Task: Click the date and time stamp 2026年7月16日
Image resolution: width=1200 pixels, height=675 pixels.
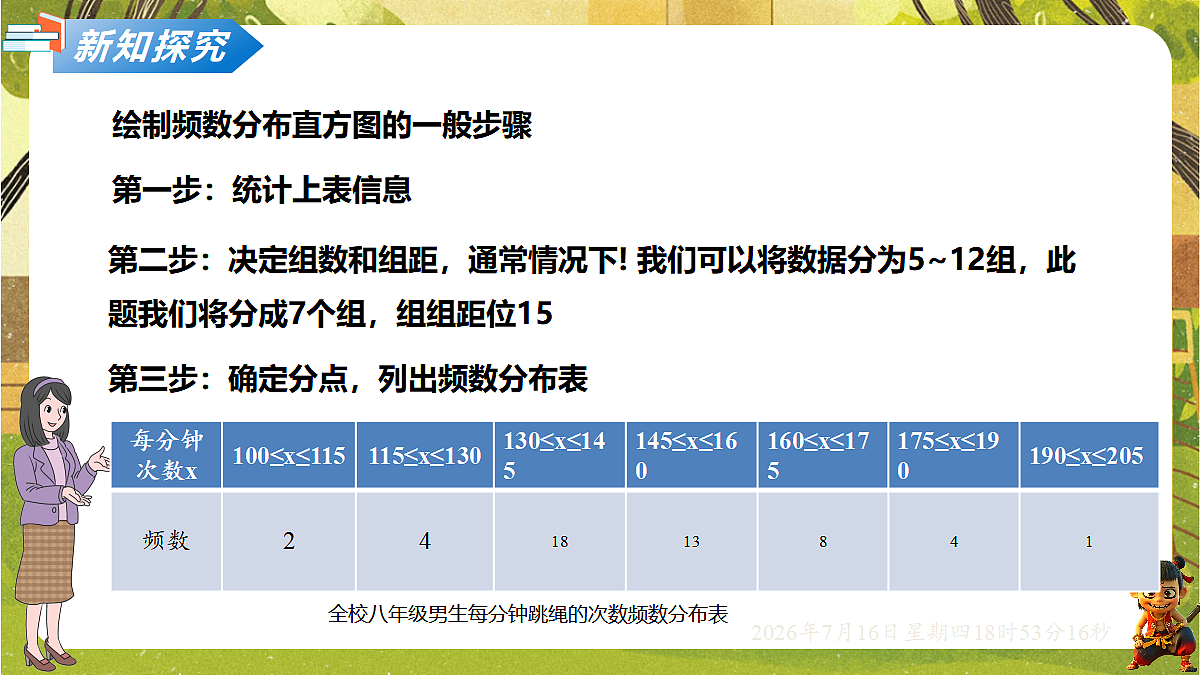Action: tap(930, 632)
